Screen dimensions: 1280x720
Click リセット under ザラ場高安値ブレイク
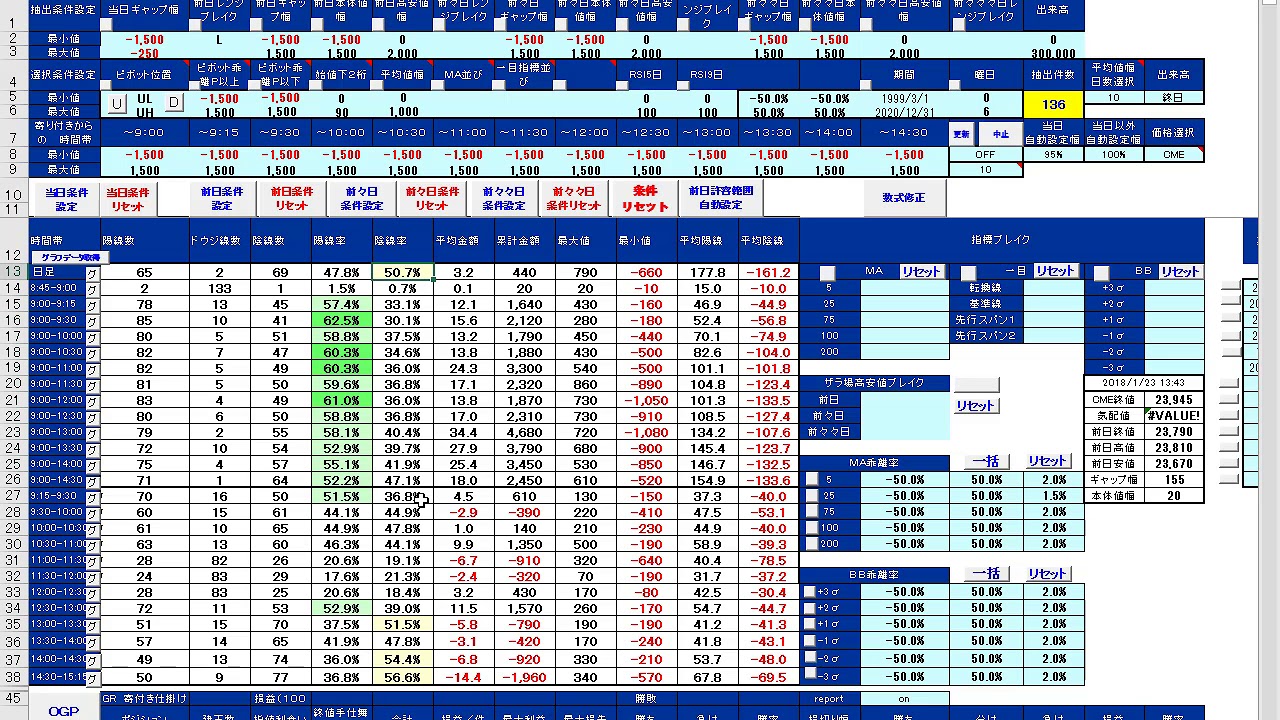tap(975, 406)
